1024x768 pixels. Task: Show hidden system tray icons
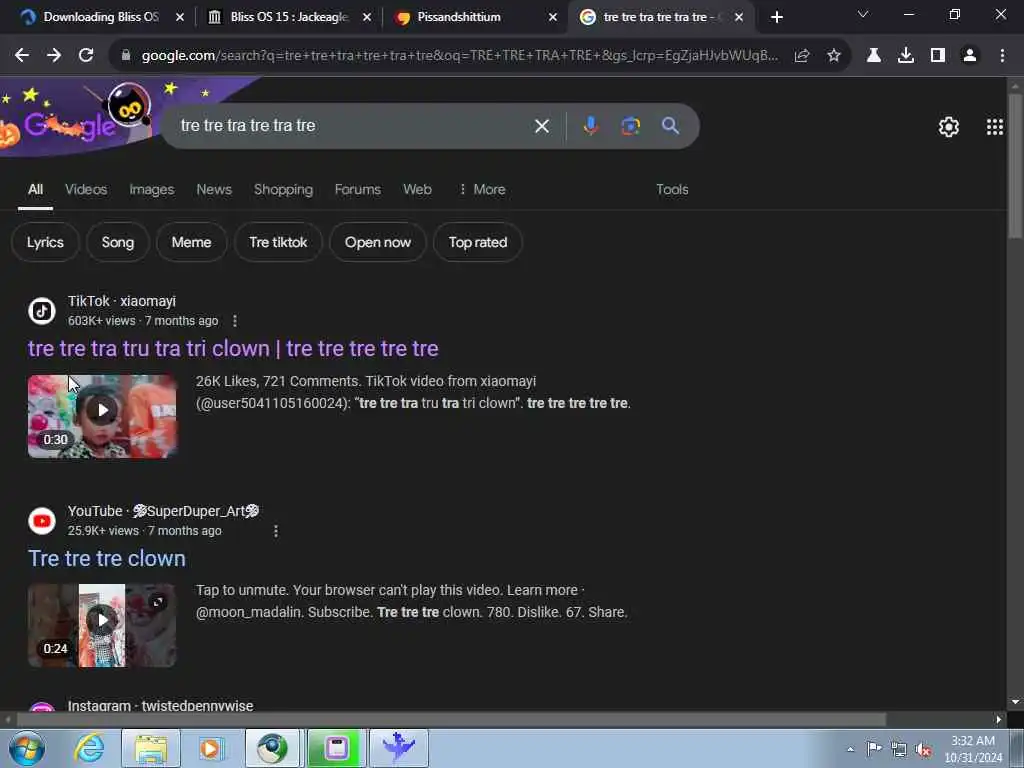pyautogui.click(x=850, y=749)
